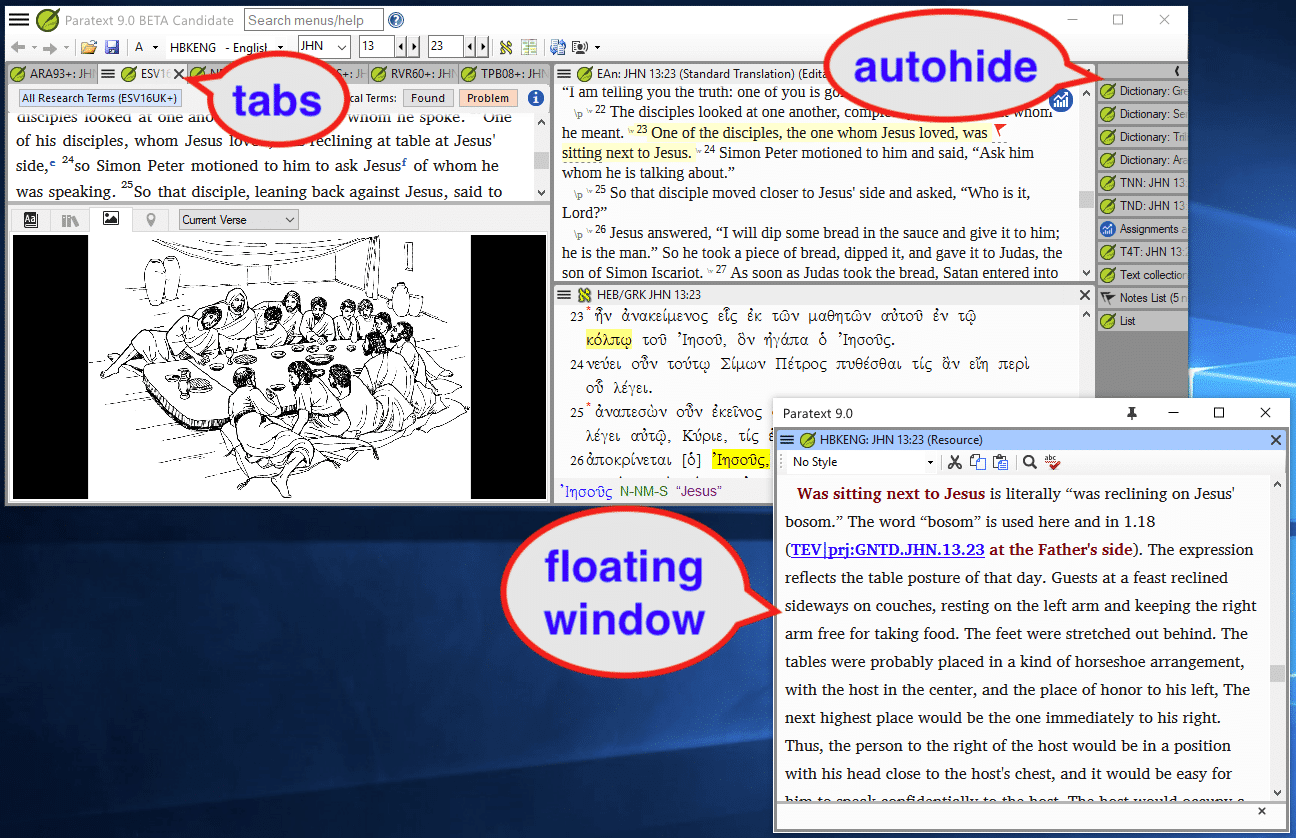Click the blue info icon beside Problem
This screenshot has height=838, width=1296.
coord(536,98)
